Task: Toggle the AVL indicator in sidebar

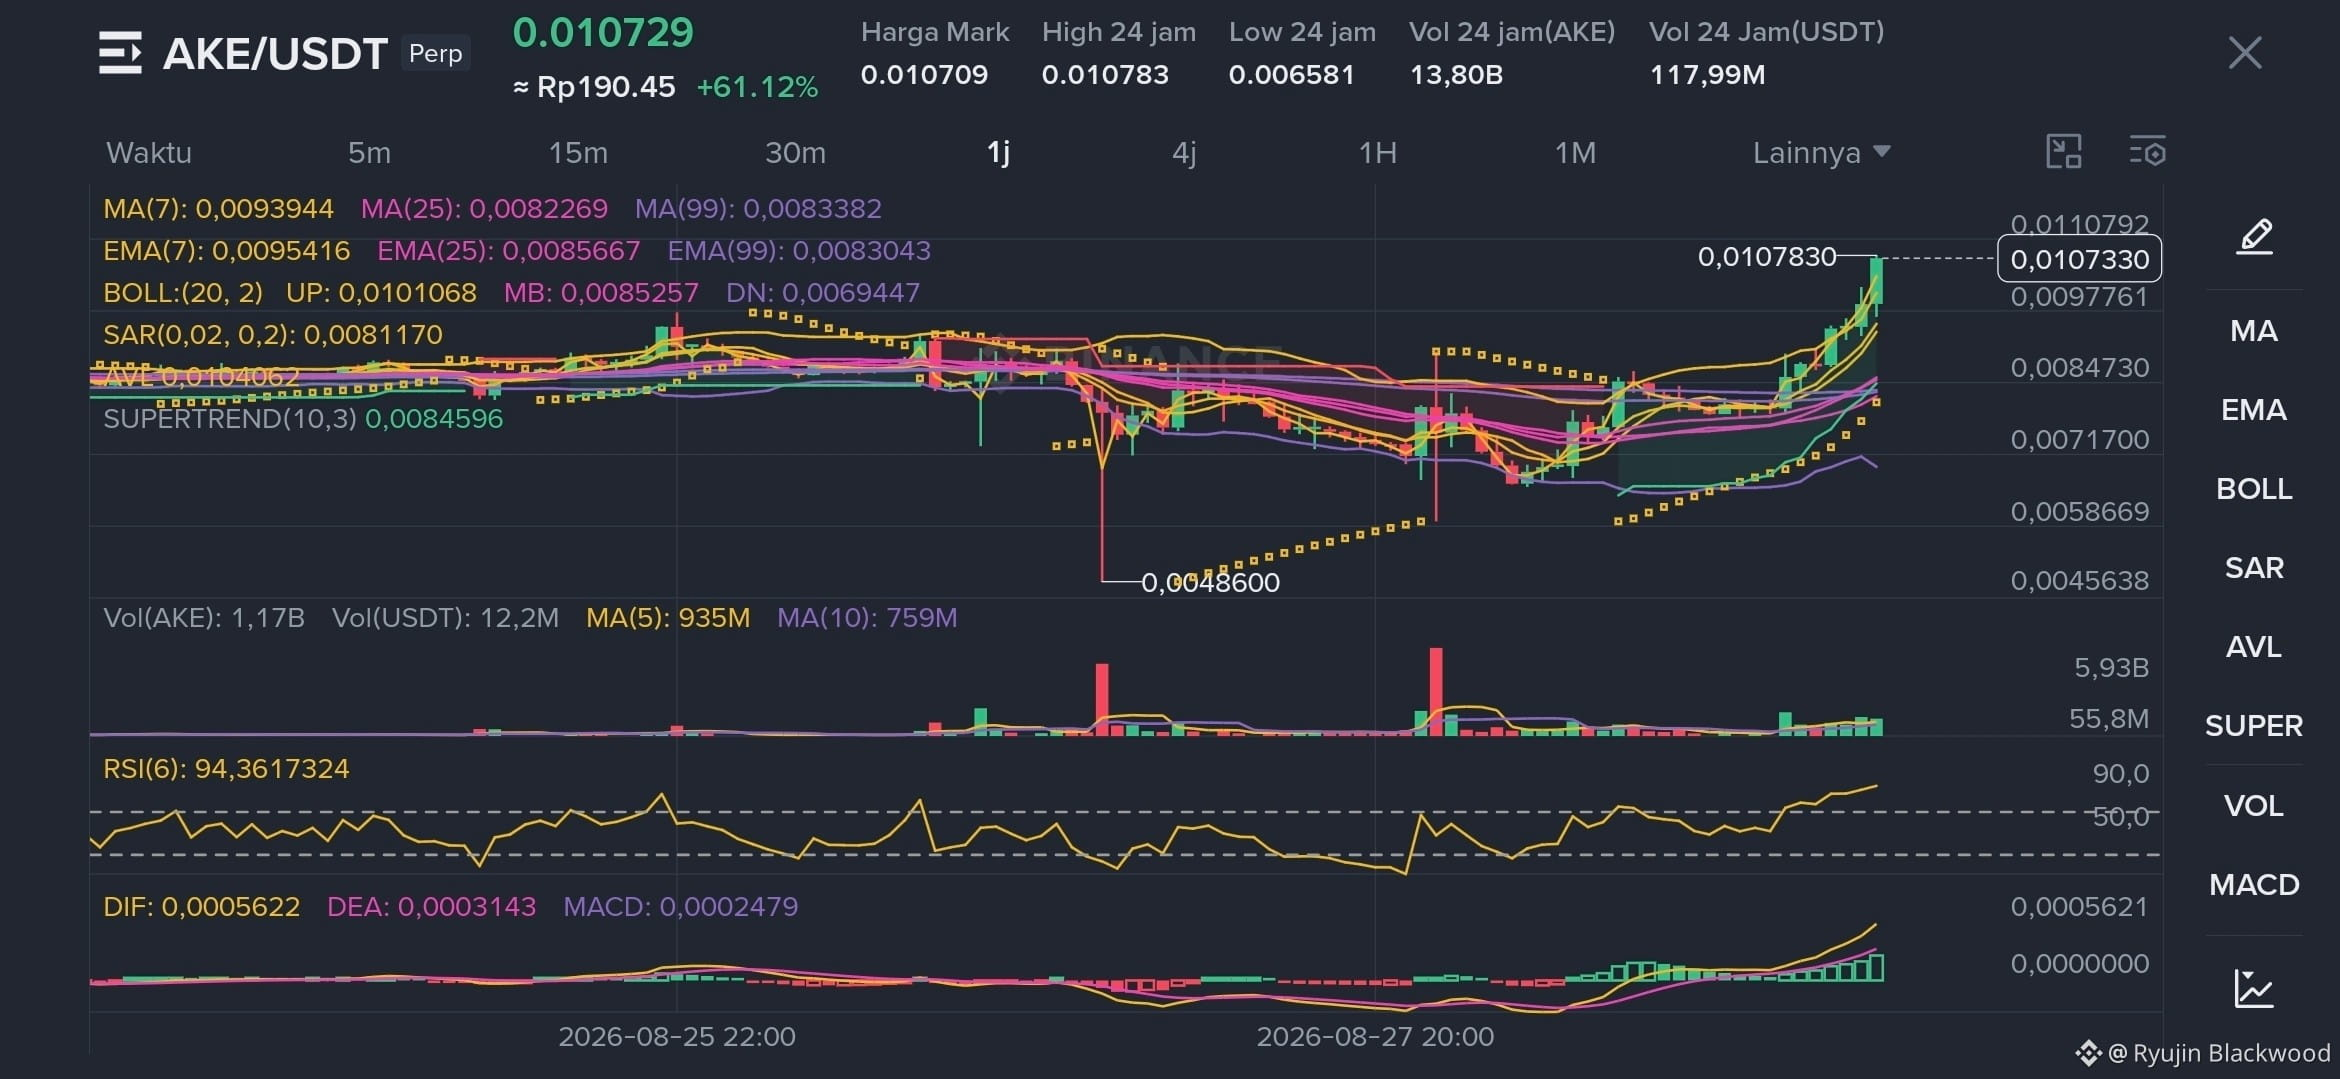Action: pyautogui.click(x=2254, y=647)
